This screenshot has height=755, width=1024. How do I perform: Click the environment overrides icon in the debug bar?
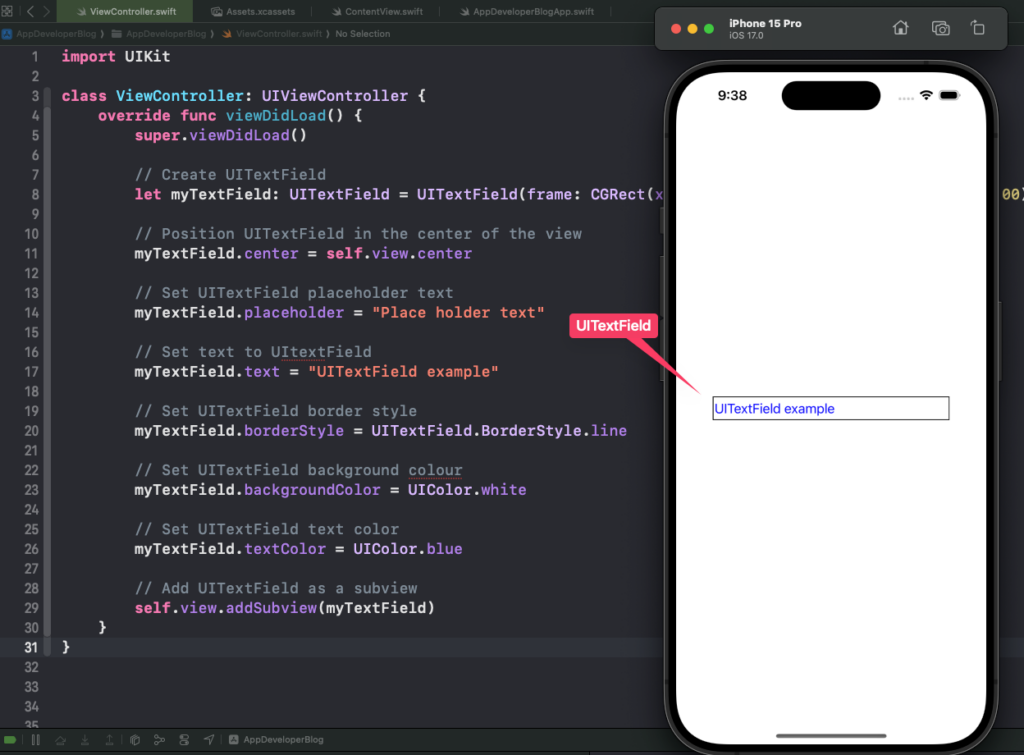(183, 741)
